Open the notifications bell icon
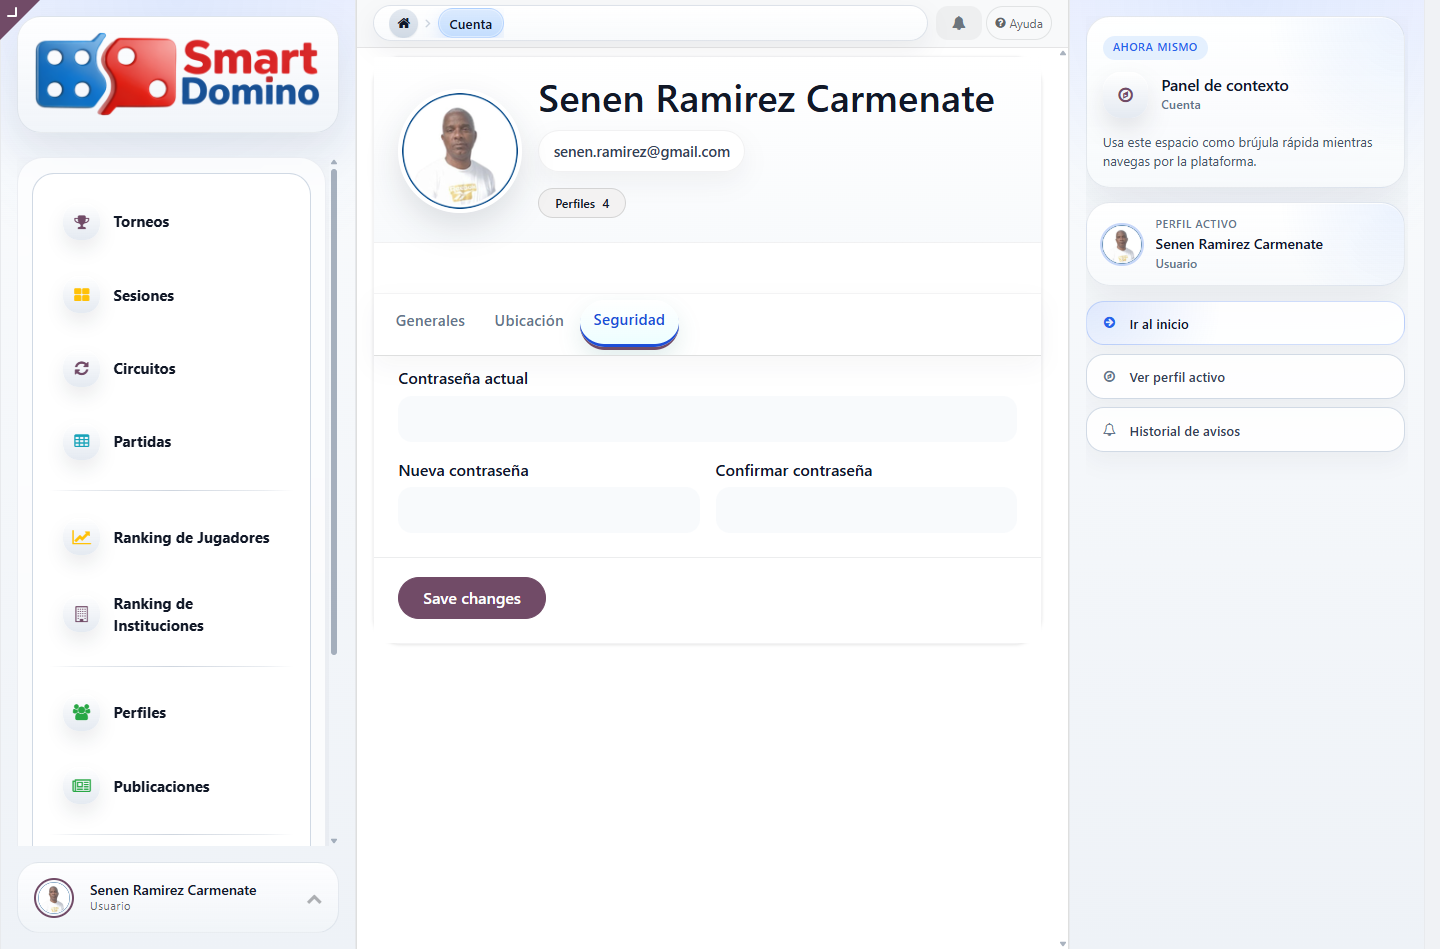Screen dimensions: 1440x949 [x=958, y=23]
